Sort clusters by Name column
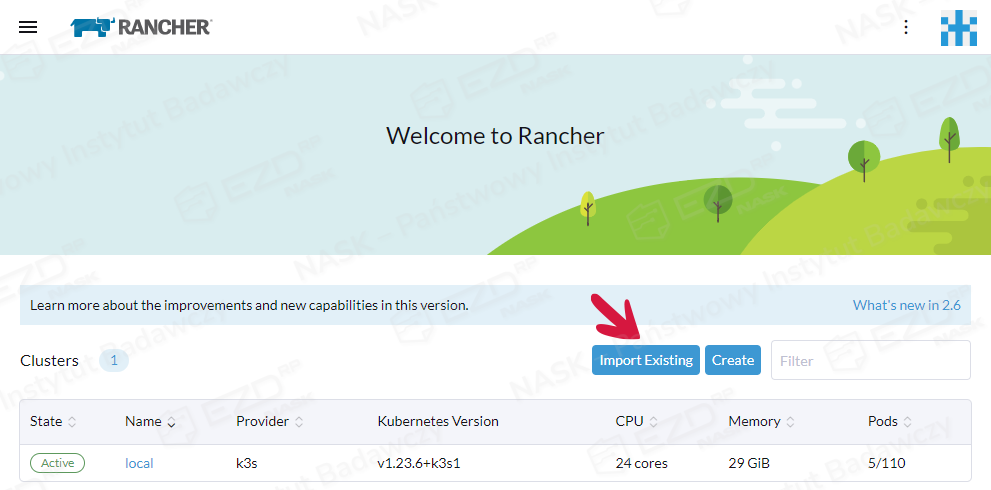This screenshot has width=991, height=490. pyautogui.click(x=150, y=421)
